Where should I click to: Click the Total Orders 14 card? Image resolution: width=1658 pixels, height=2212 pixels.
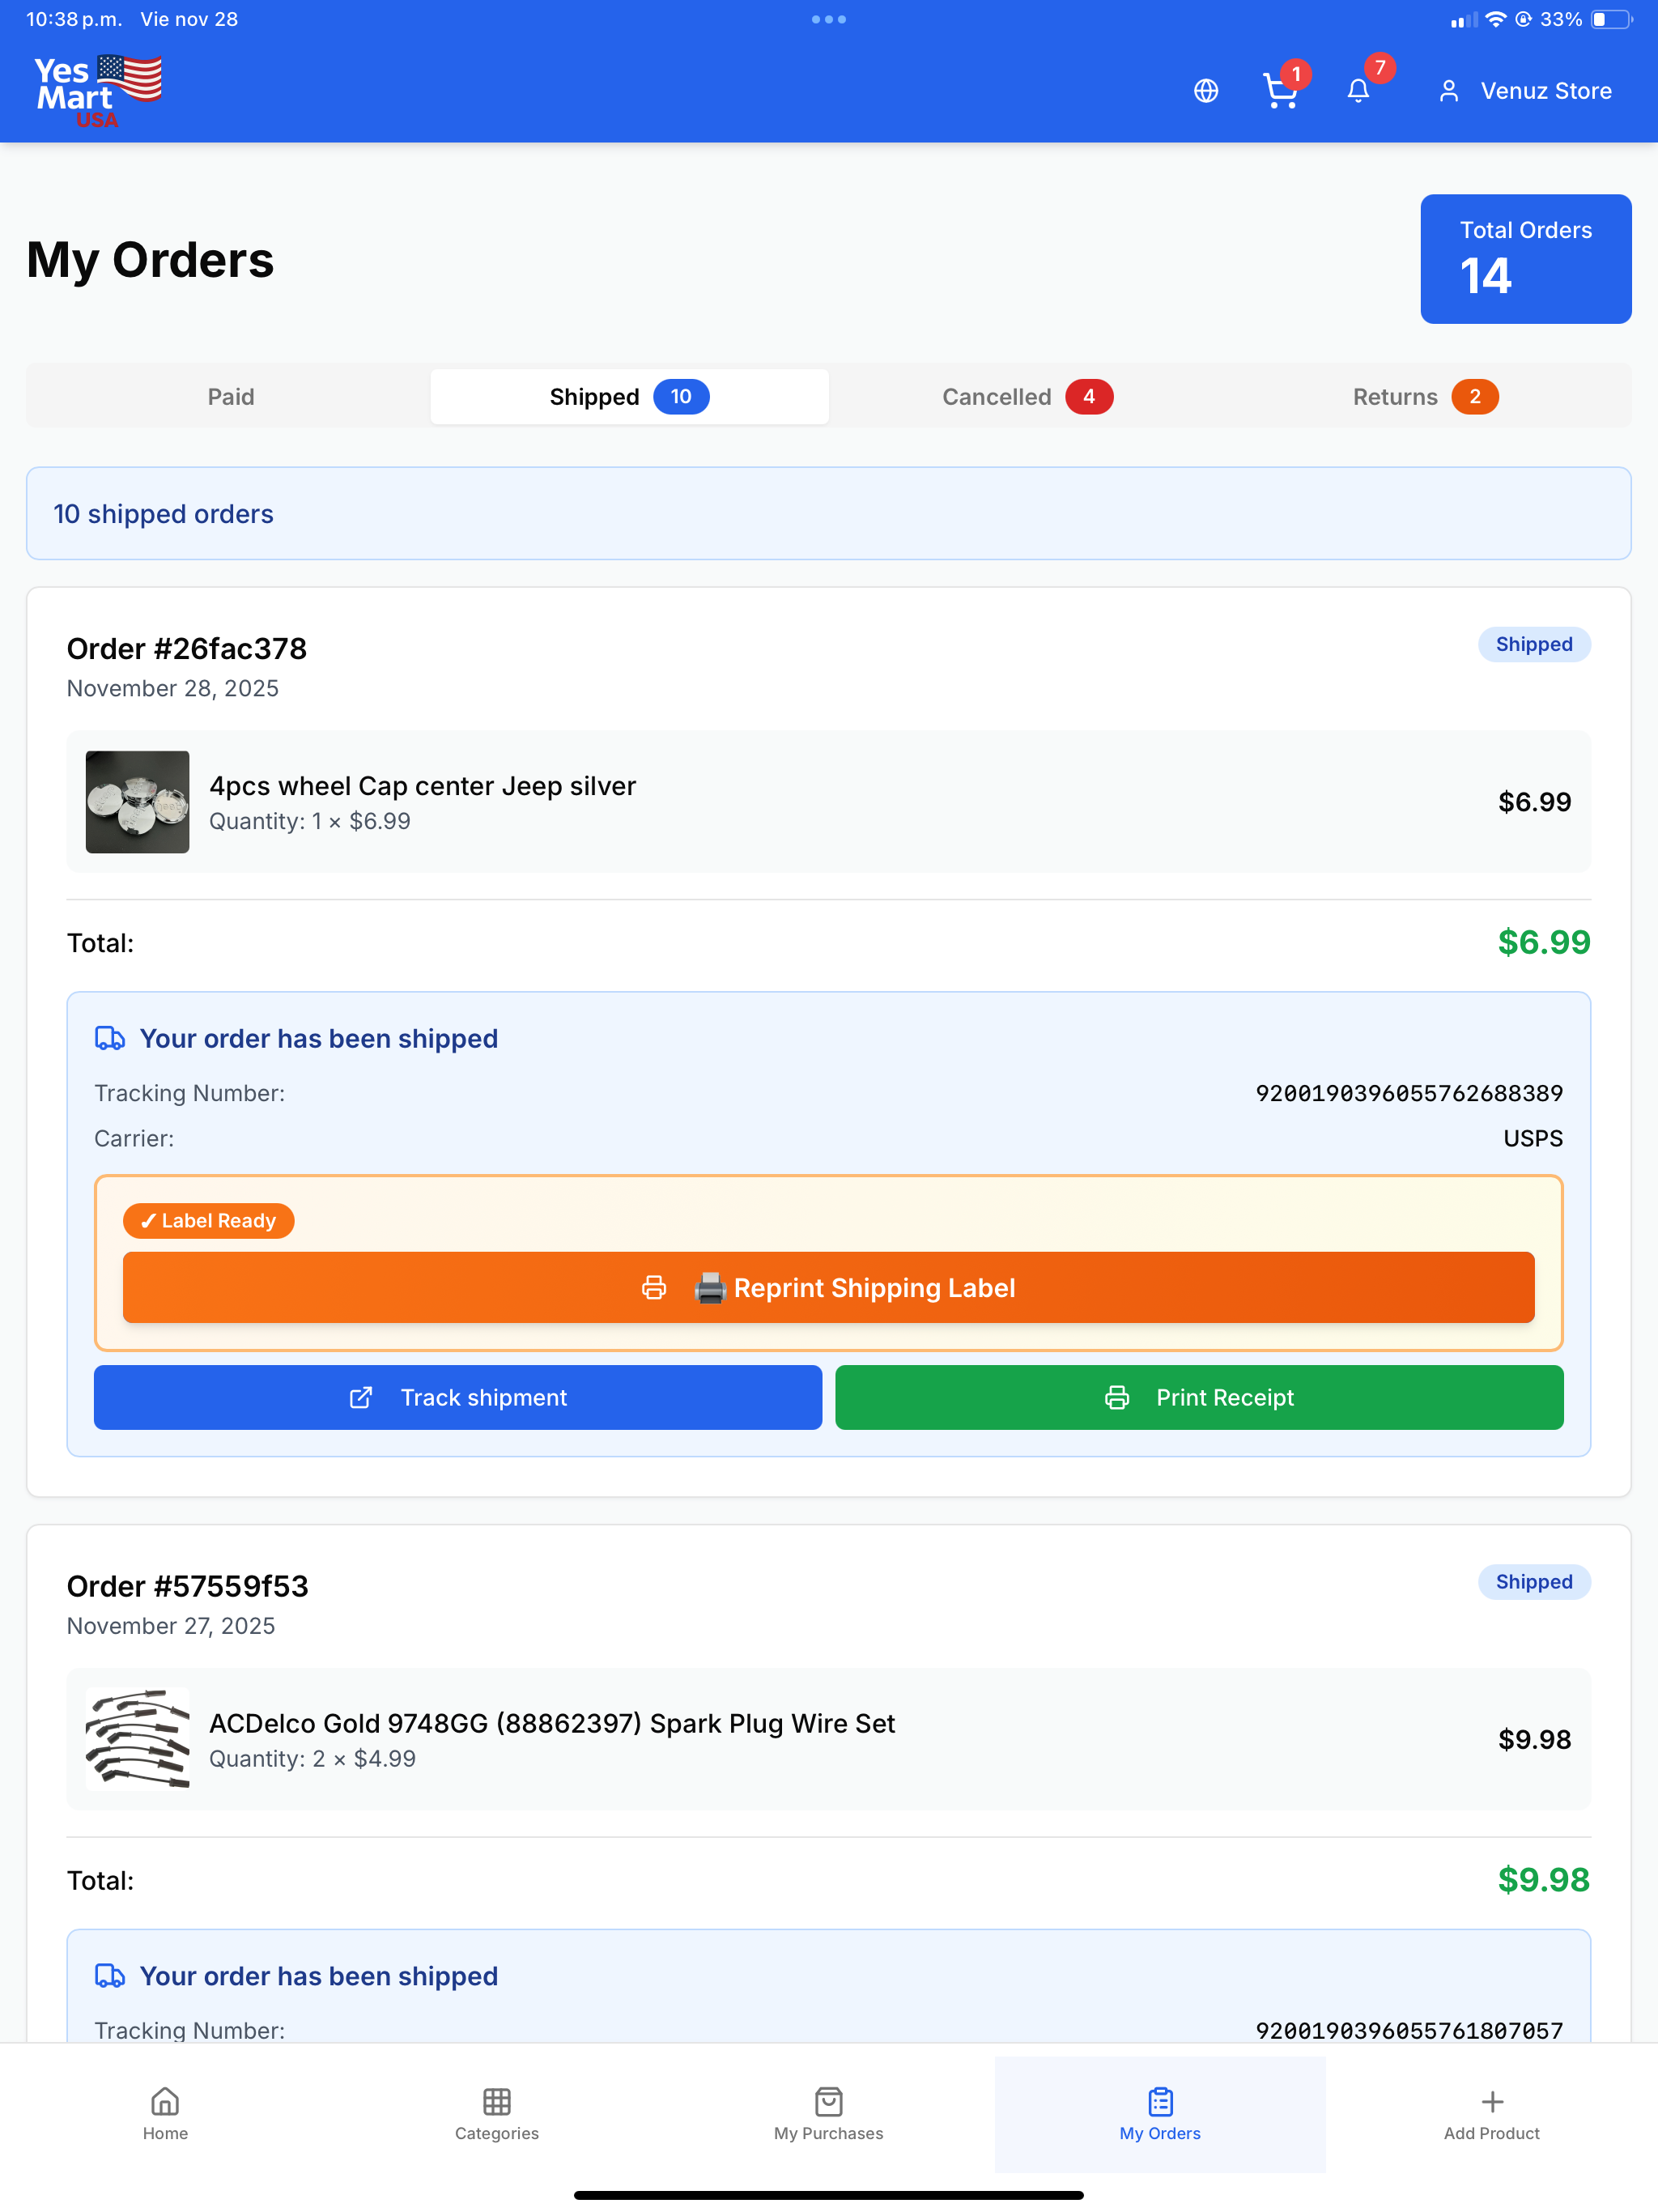(x=1525, y=259)
